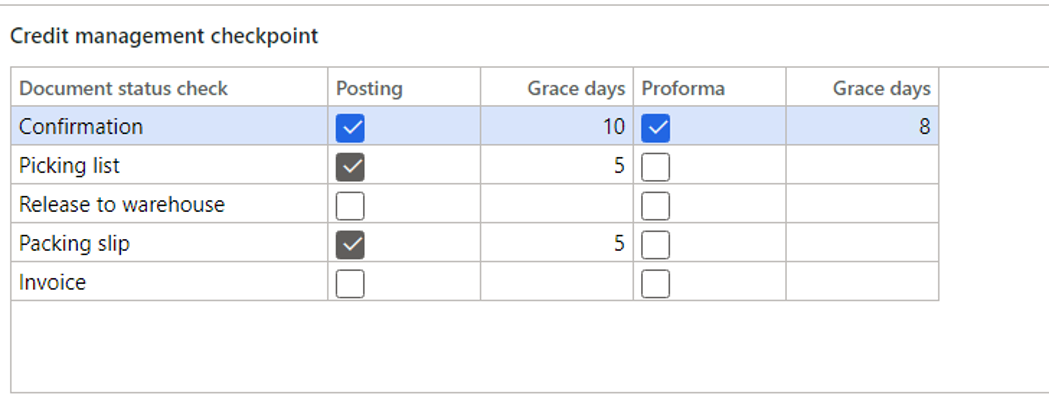This screenshot has width=1050, height=416.
Task: Select the Release to warehouse row
Action: click(x=122, y=205)
